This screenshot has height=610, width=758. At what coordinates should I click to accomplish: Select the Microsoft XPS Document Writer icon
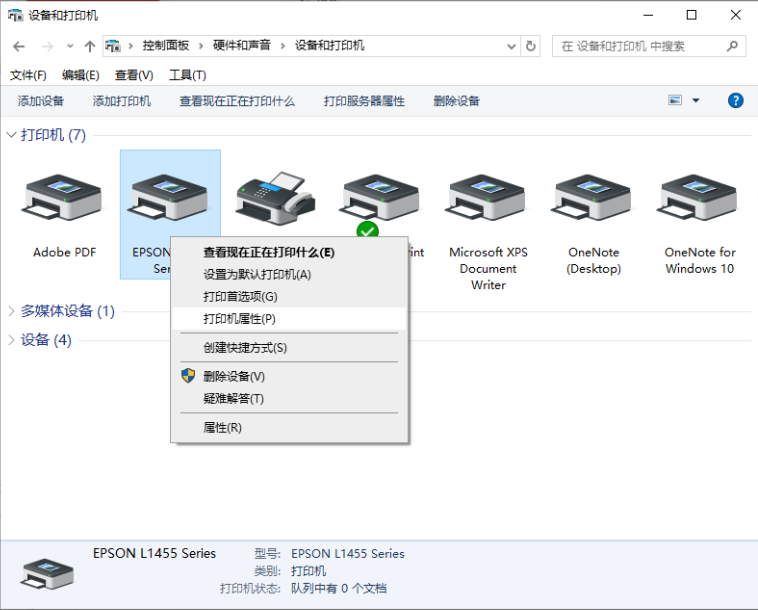tap(485, 197)
